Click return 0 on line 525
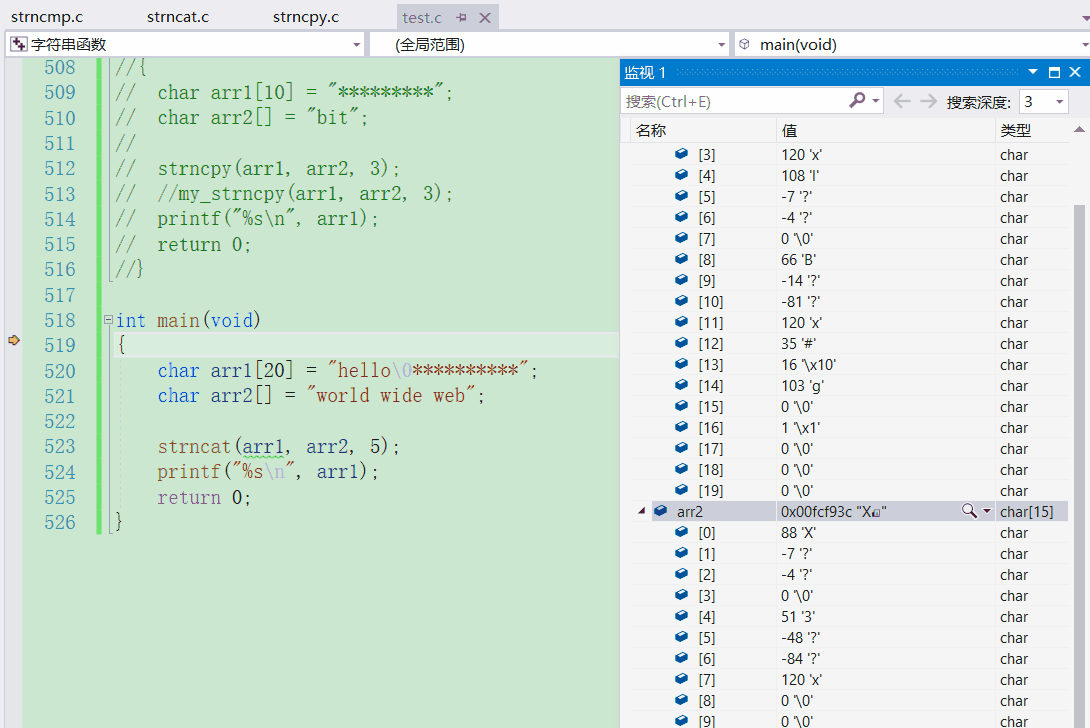 pos(203,497)
